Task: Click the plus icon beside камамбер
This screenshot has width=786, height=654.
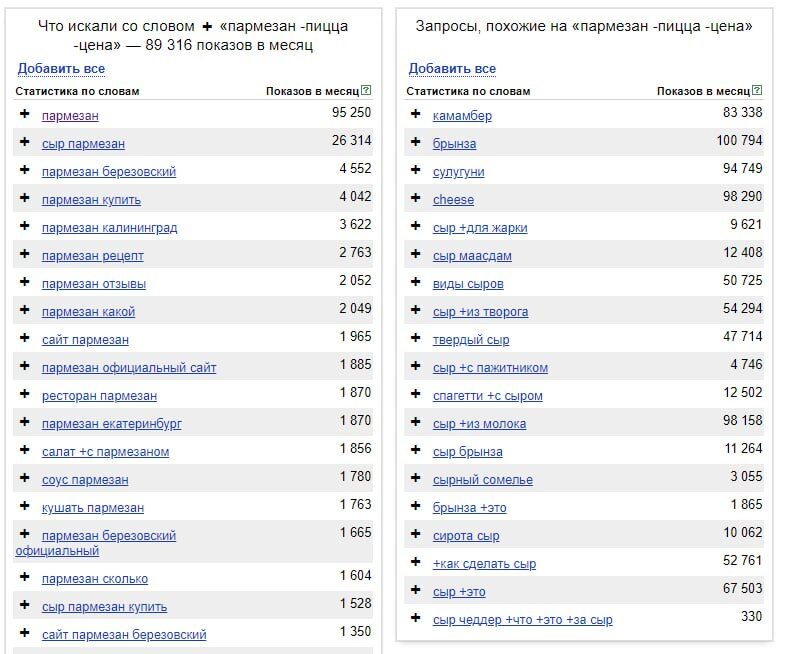Action: 416,114
